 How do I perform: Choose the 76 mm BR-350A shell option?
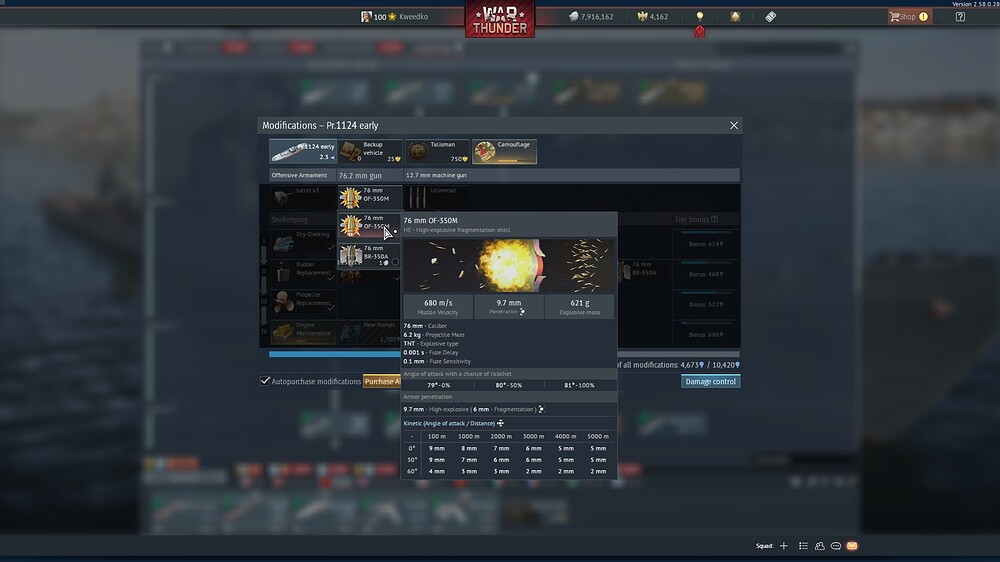370,255
